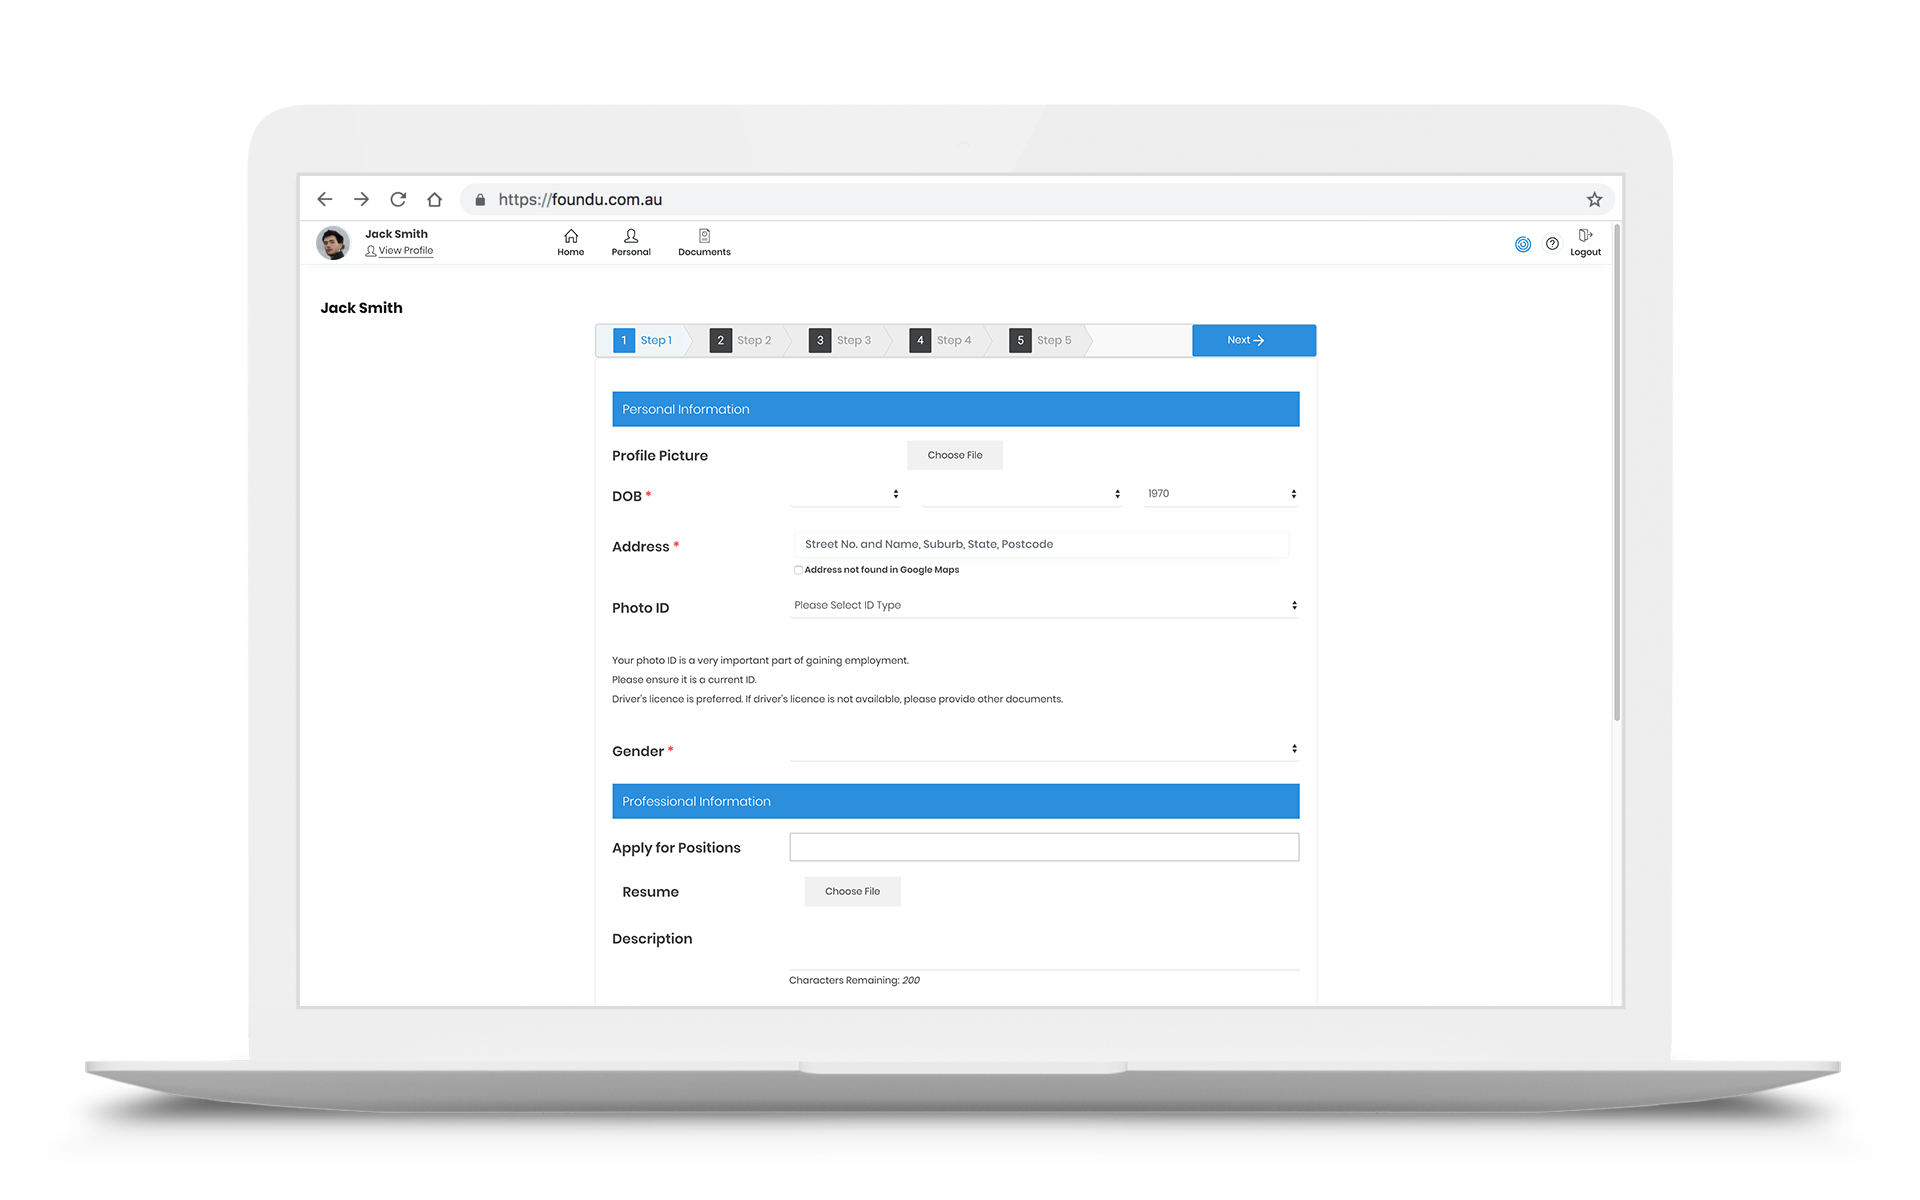The height and width of the screenshot is (1200, 1920).
Task: Open the Home navigation icon
Action: [570, 242]
